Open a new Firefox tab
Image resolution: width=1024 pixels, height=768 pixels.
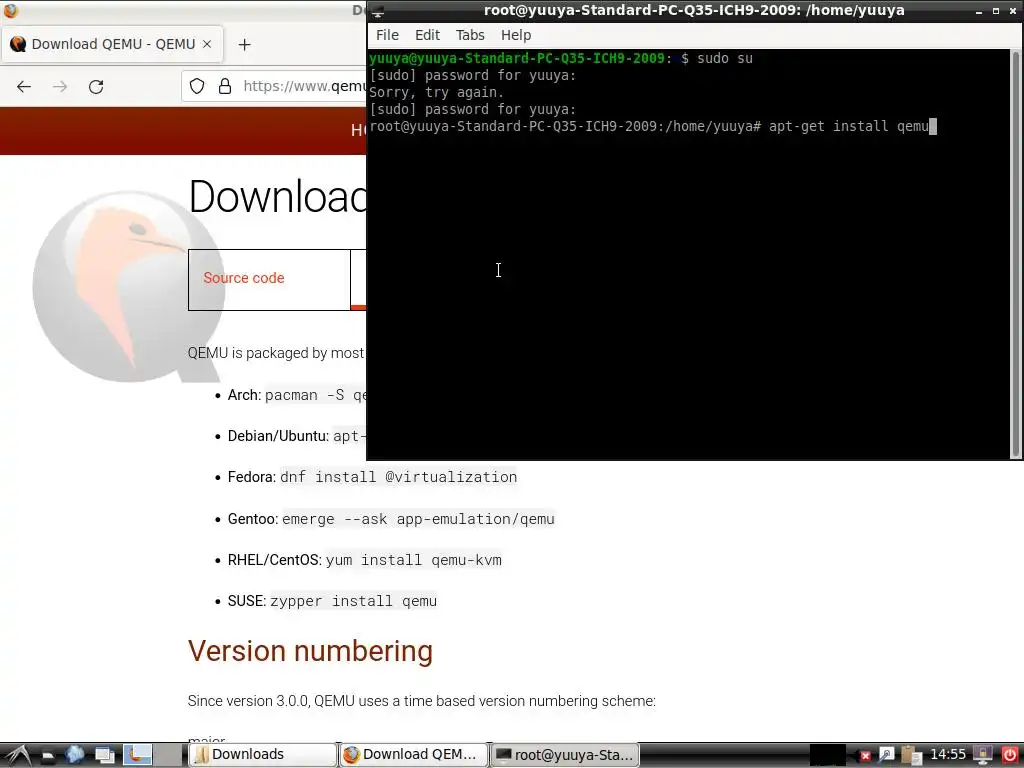244,44
